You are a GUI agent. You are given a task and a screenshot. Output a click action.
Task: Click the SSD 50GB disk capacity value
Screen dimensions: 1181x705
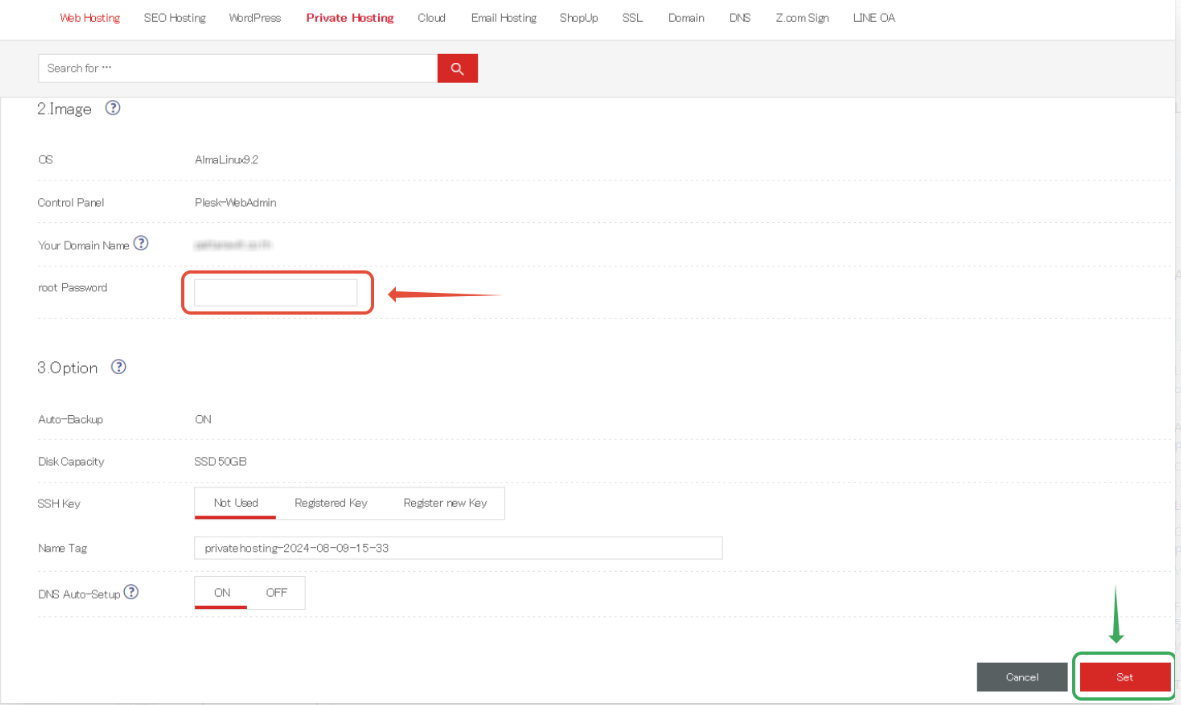(x=220, y=462)
